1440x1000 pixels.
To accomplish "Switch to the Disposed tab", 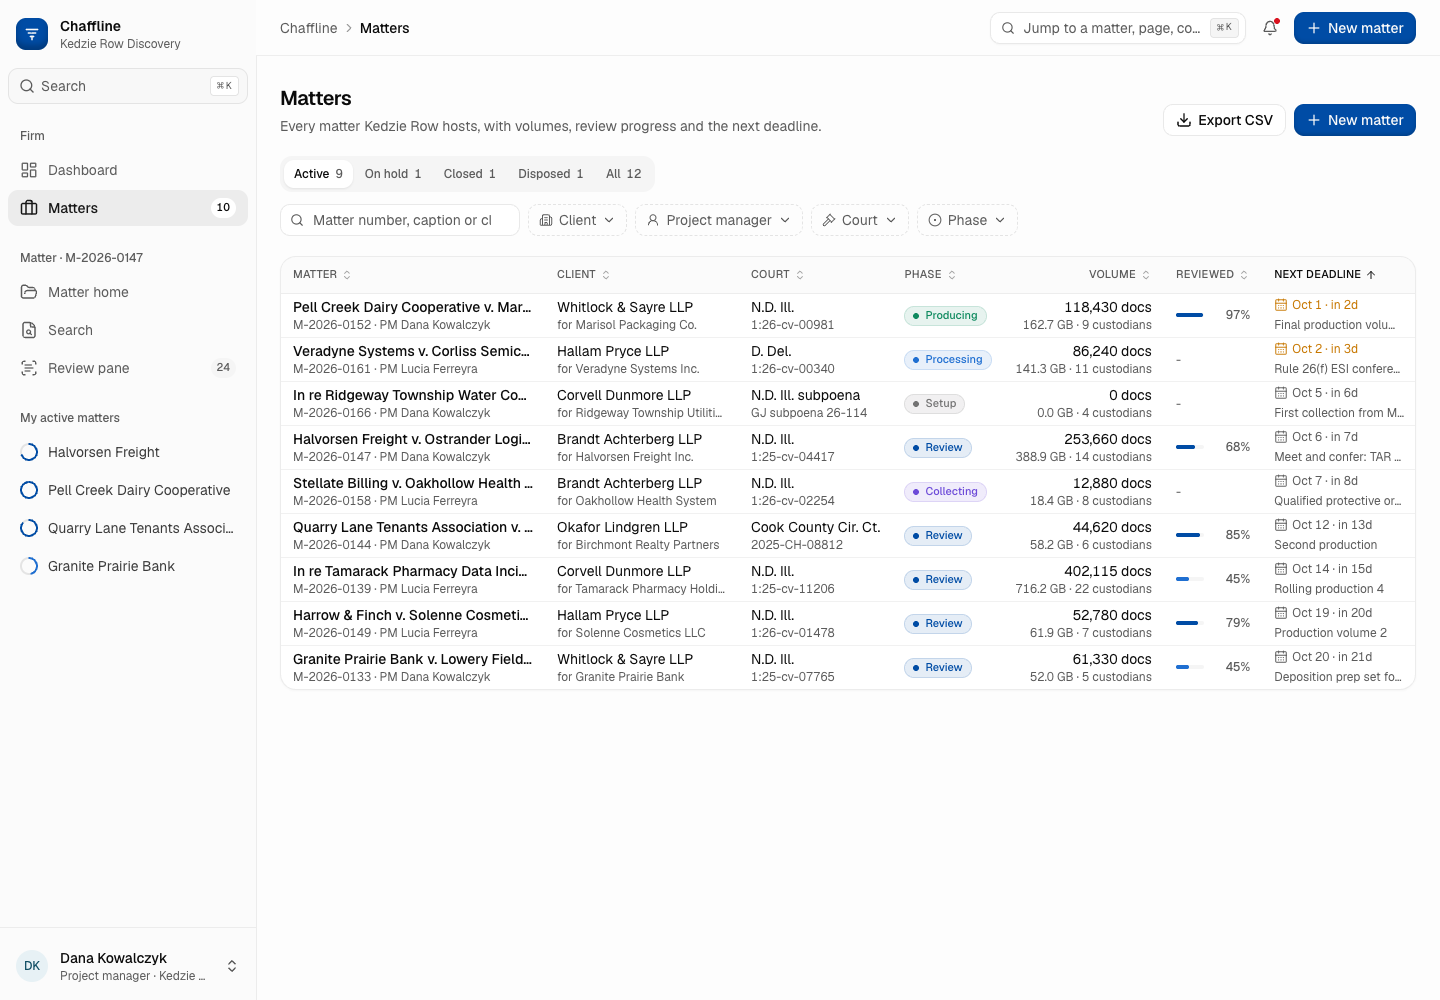I will point(551,174).
